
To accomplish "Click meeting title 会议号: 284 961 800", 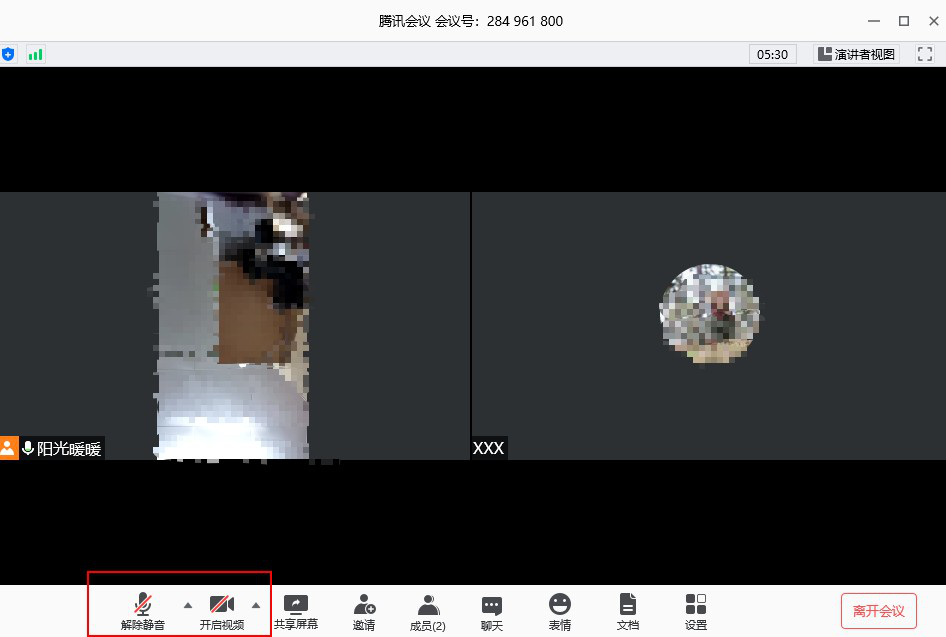I will (x=471, y=21).
